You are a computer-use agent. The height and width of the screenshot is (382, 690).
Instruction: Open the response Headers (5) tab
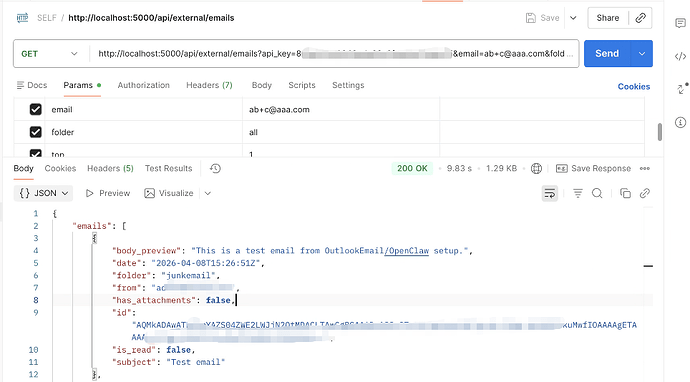110,169
